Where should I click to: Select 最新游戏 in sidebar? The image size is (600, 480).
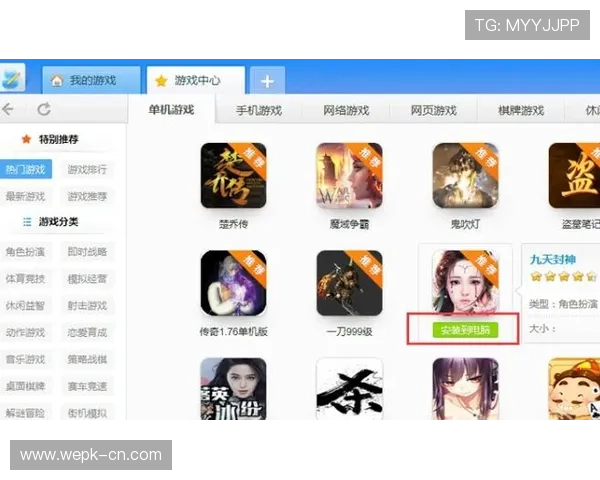point(25,196)
